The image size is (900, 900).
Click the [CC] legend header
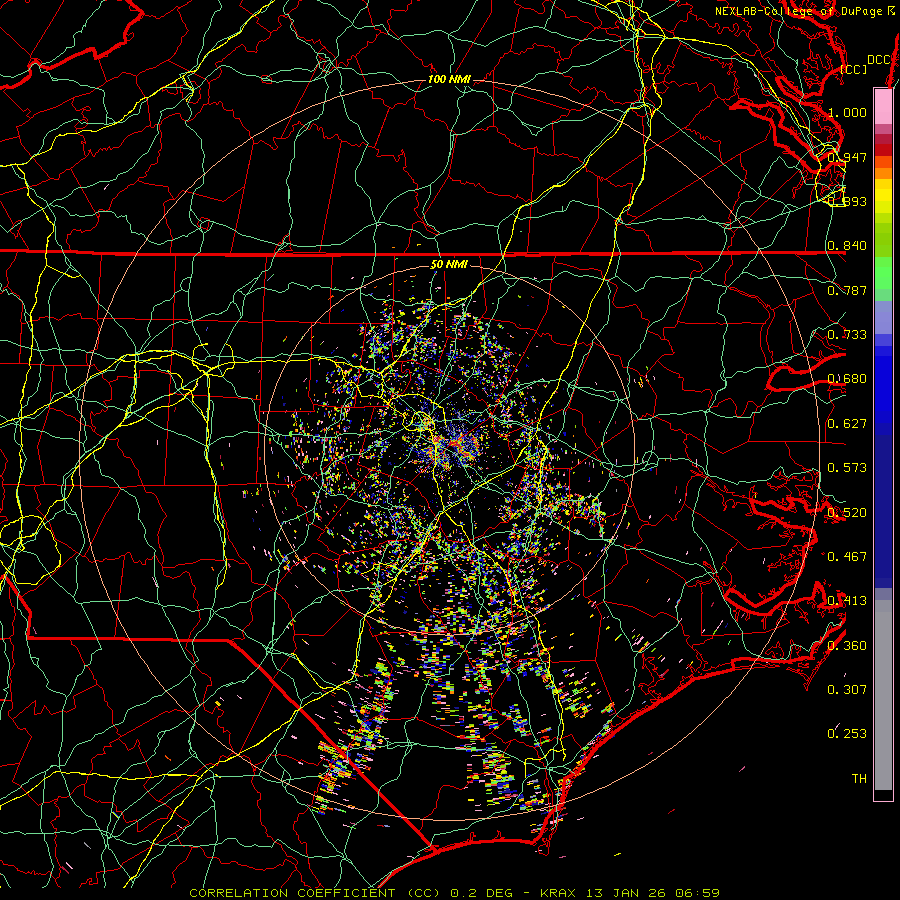[x=854, y=69]
